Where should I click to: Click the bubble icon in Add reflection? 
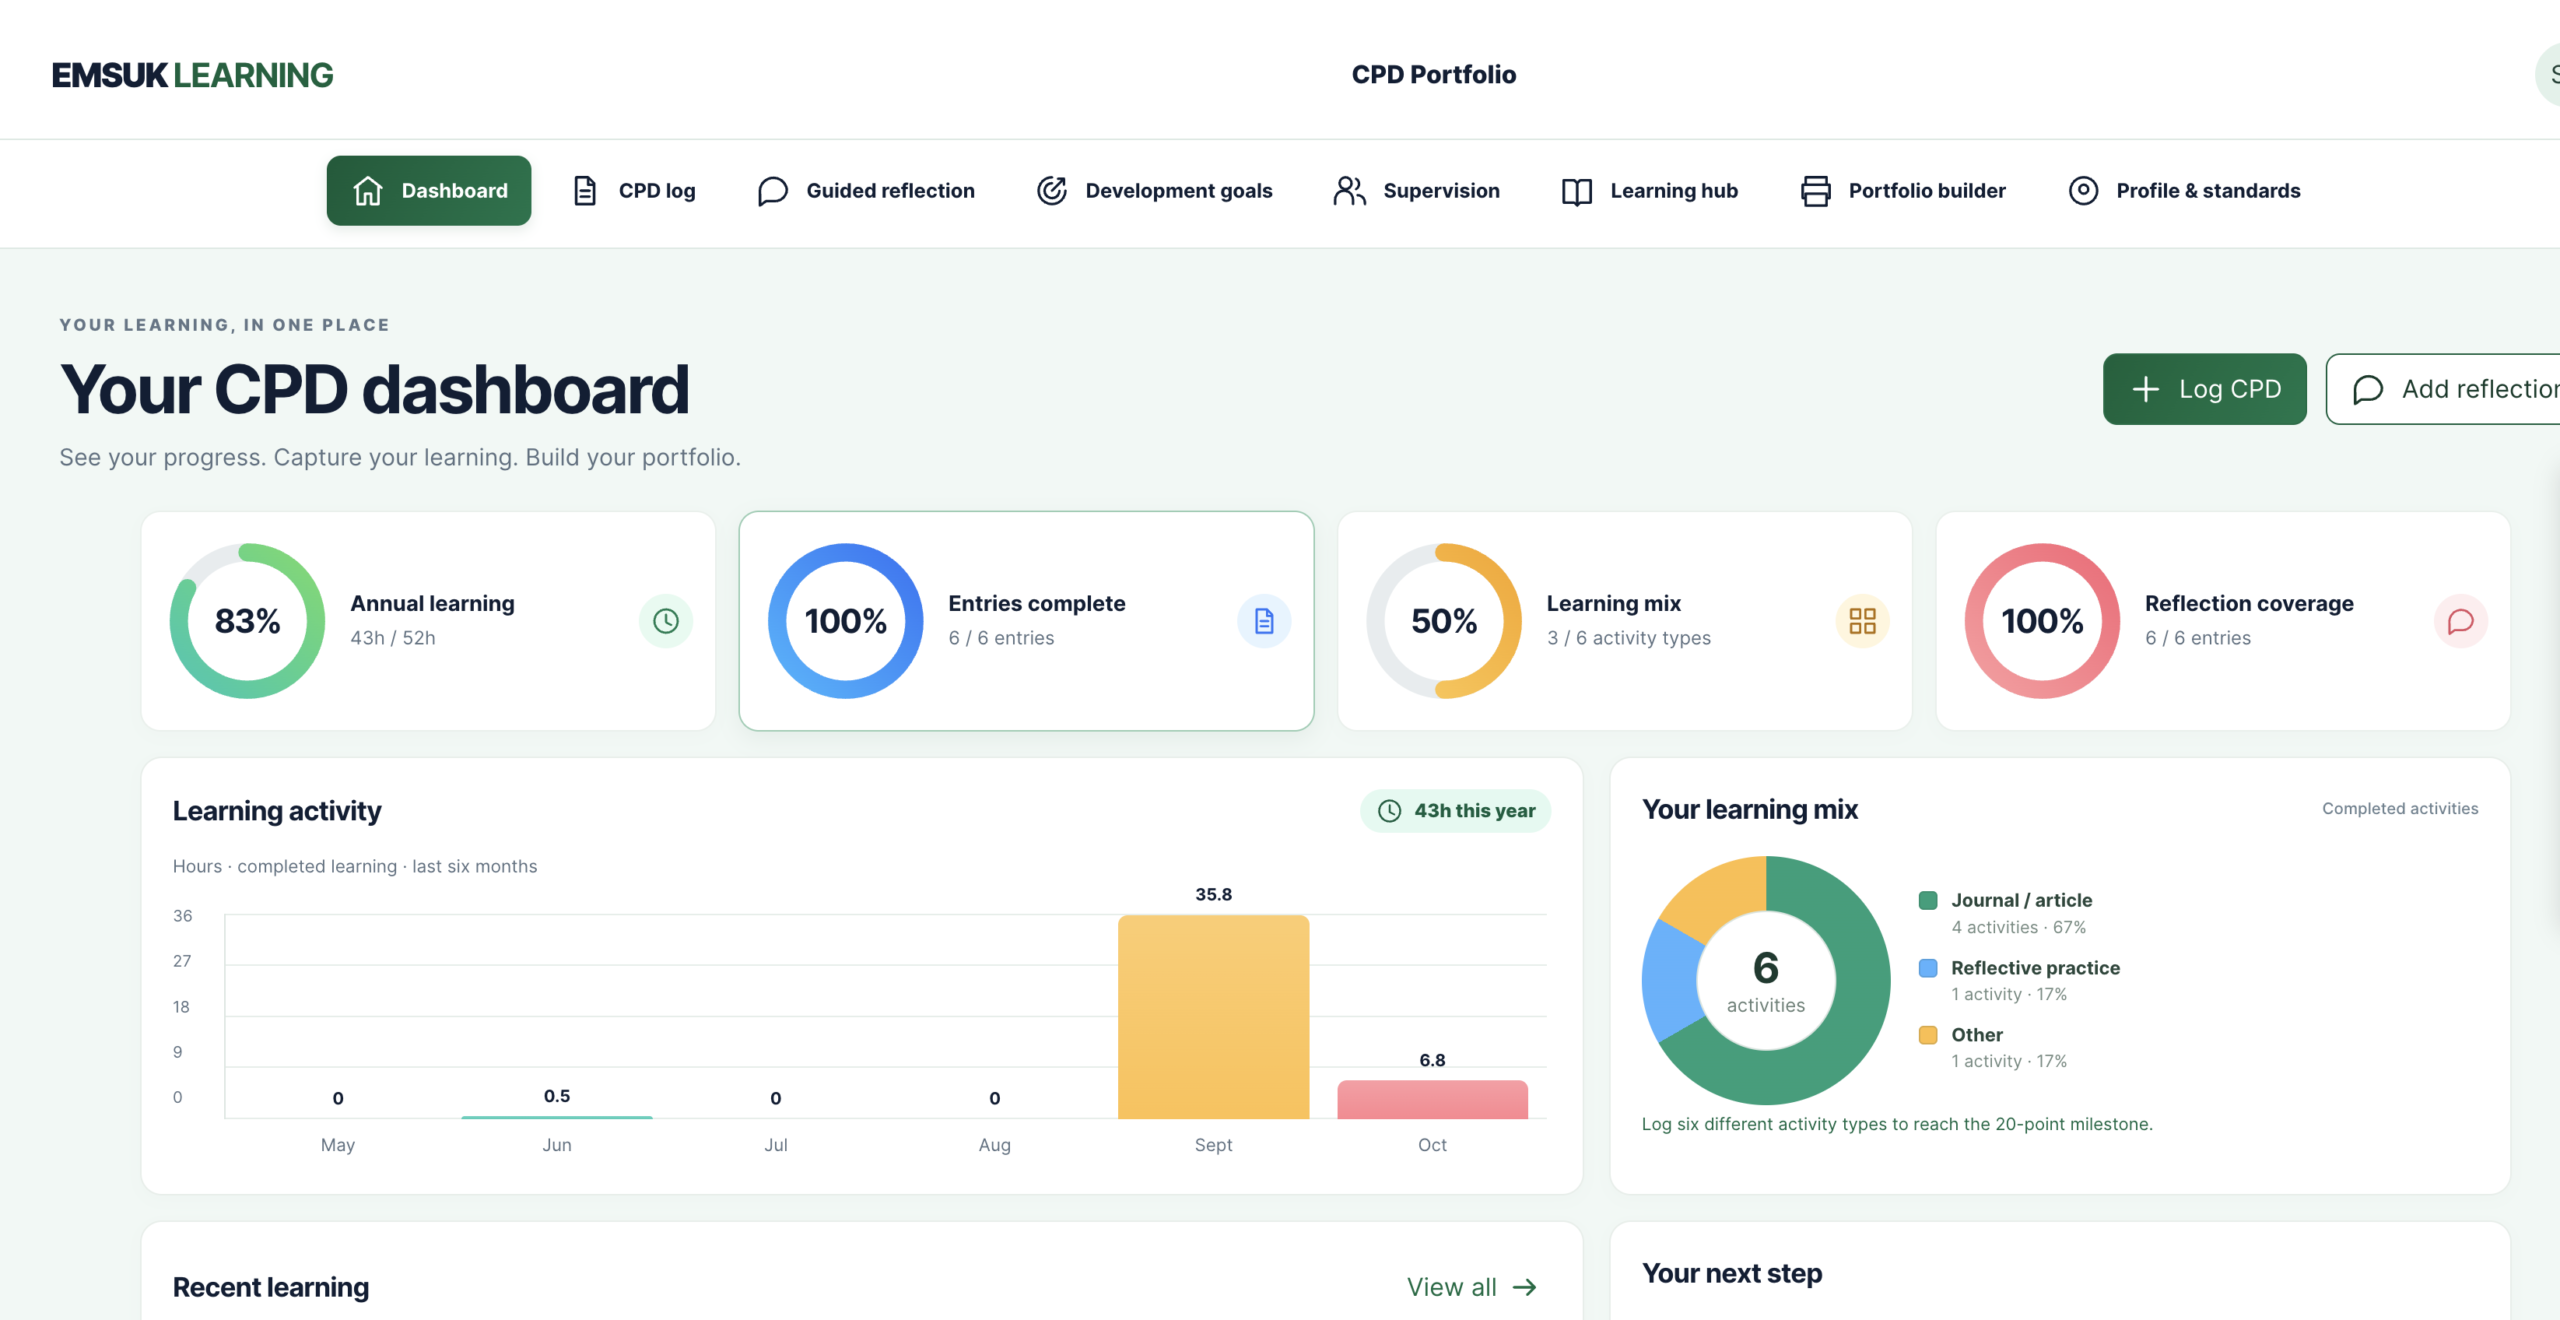pos(2368,389)
